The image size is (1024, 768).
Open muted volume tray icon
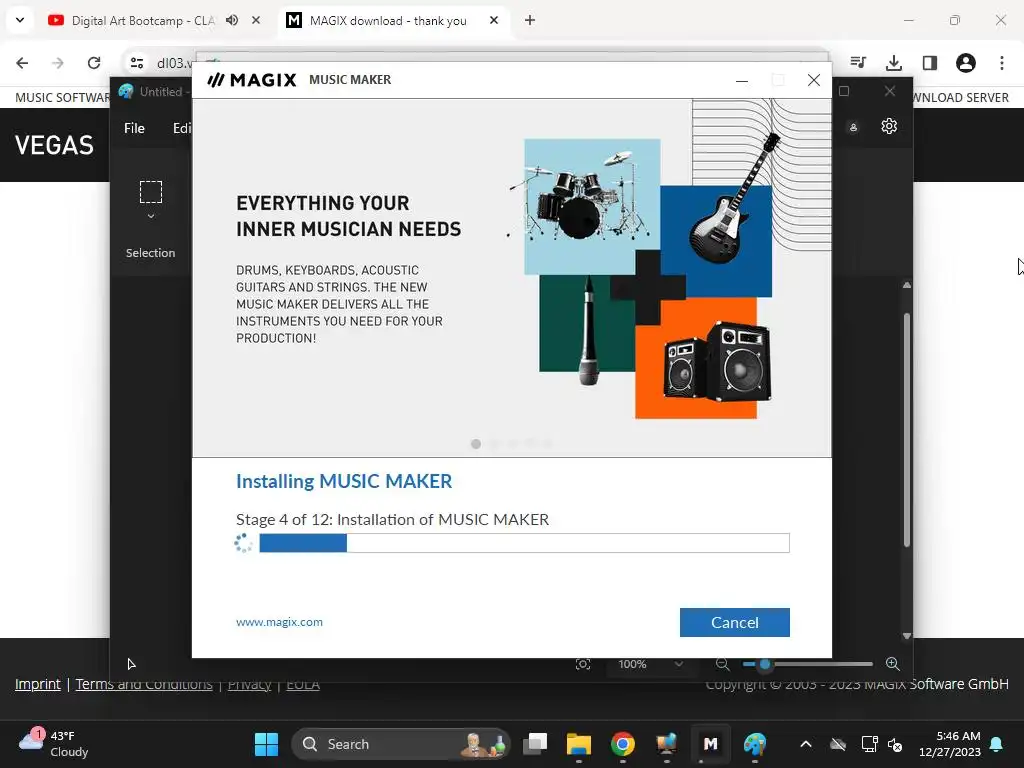895,744
